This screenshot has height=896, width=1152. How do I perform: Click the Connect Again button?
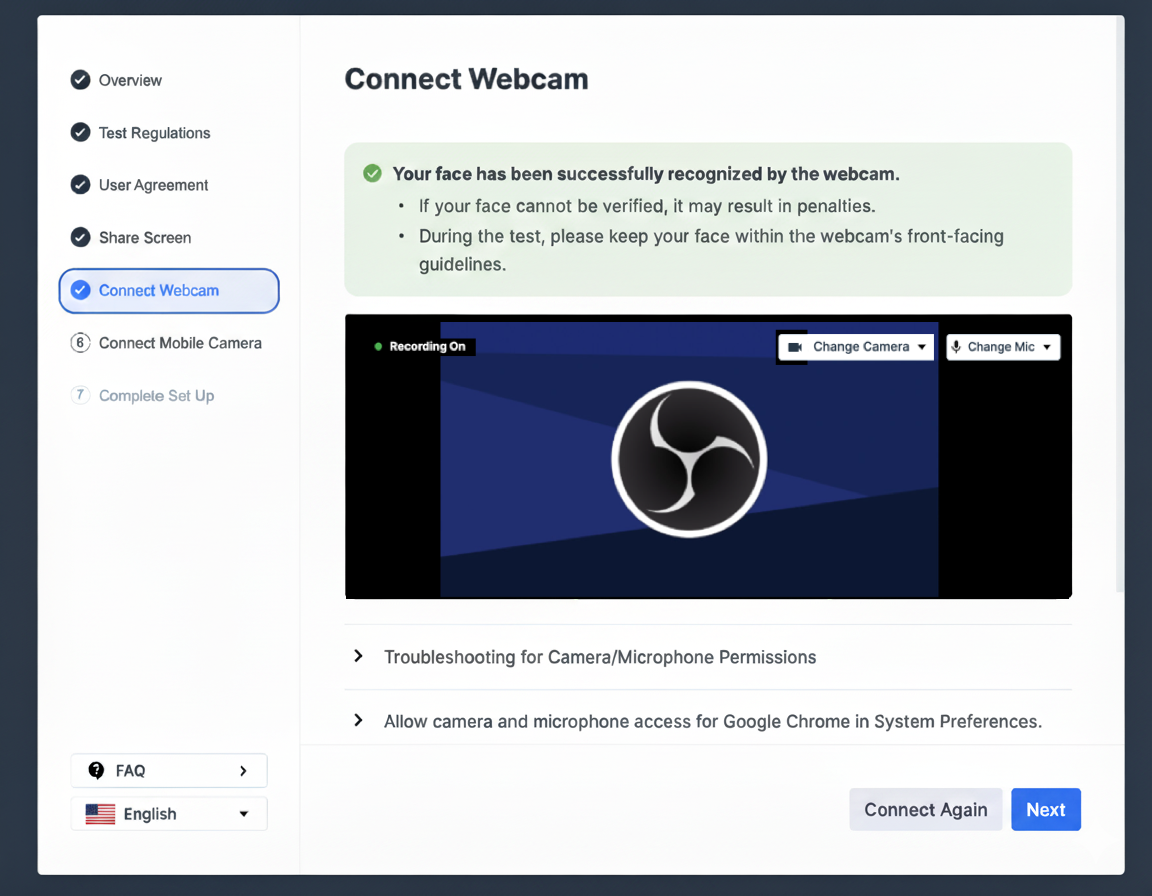(x=926, y=809)
